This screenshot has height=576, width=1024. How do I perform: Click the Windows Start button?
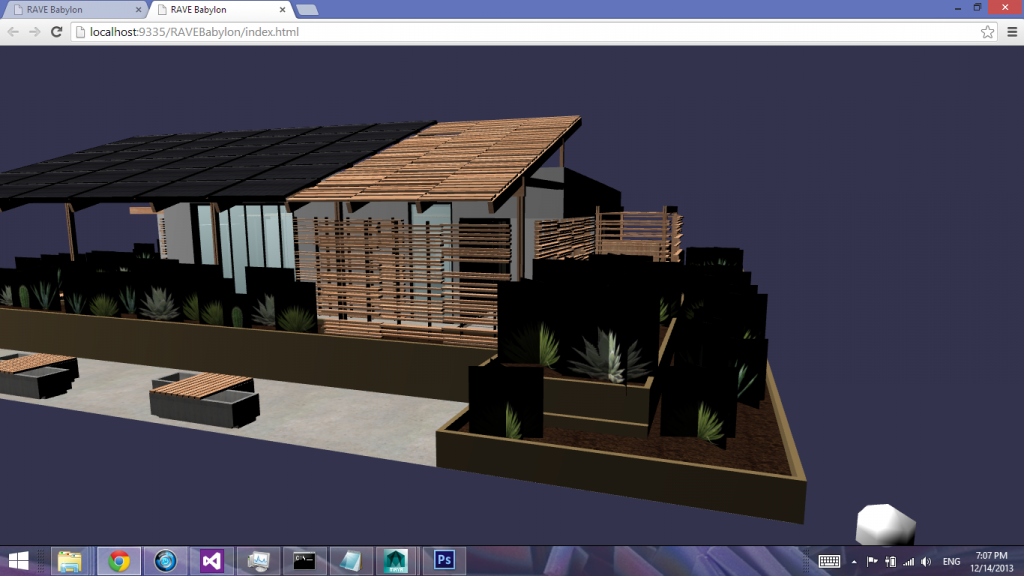point(20,561)
